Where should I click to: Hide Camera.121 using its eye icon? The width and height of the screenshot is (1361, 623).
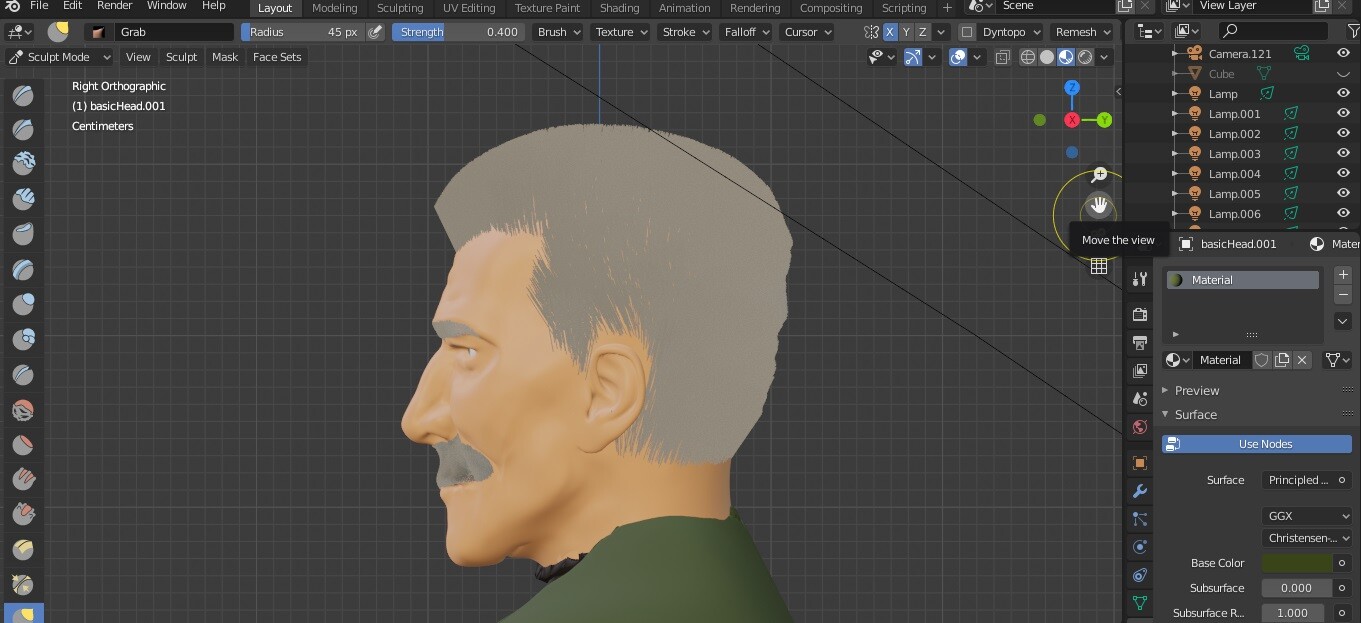(1343, 53)
